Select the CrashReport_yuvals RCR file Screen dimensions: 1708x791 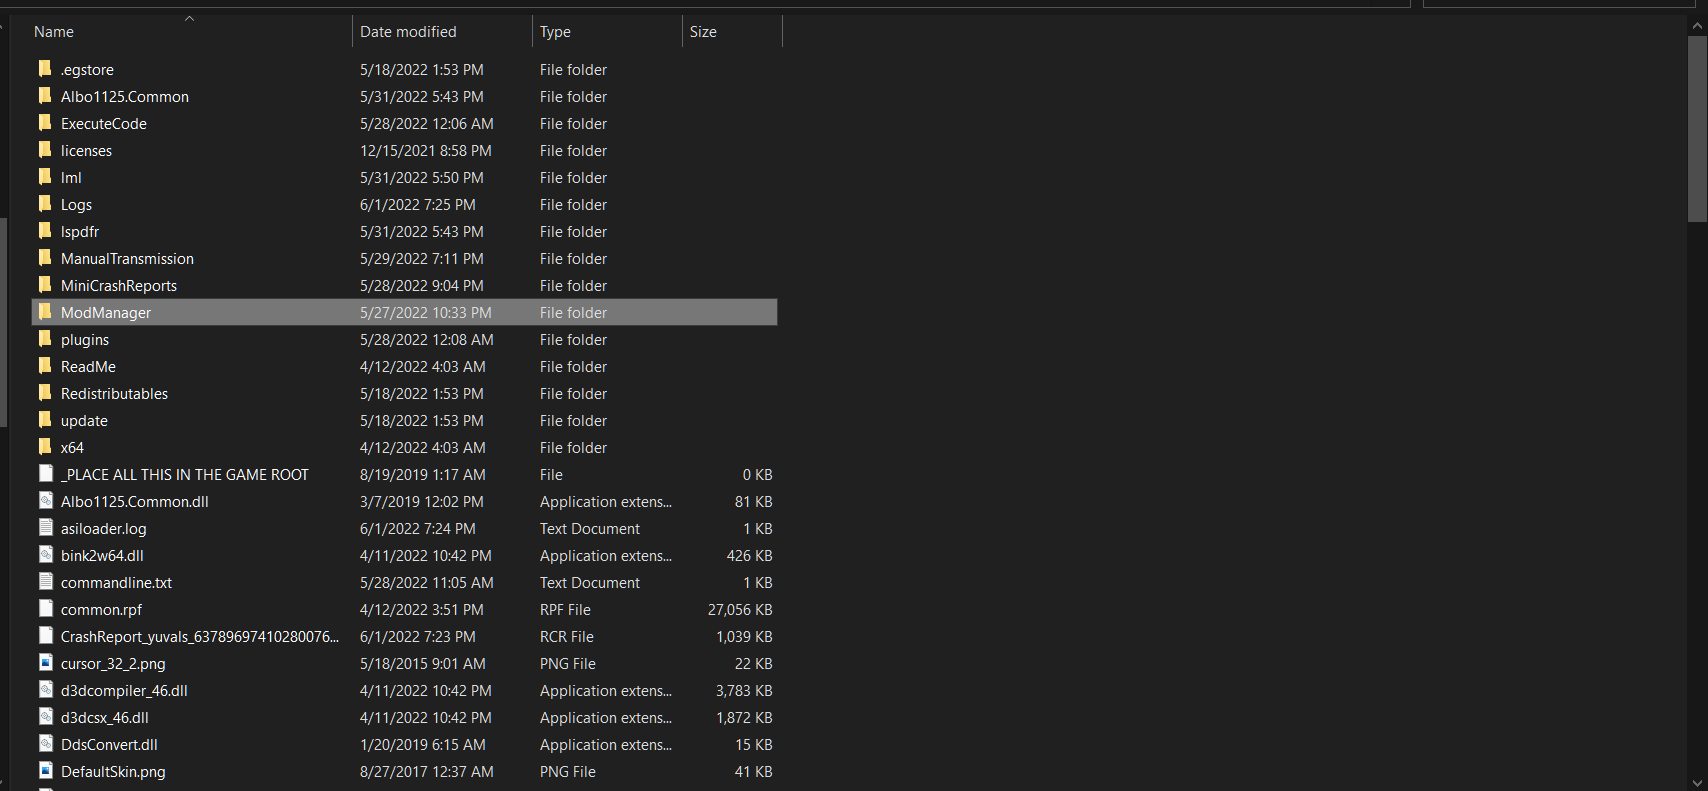click(x=199, y=637)
